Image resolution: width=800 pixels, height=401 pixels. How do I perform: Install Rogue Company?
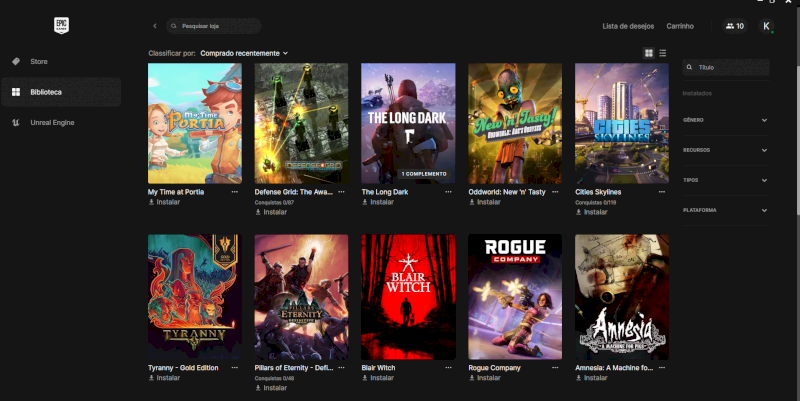484,378
